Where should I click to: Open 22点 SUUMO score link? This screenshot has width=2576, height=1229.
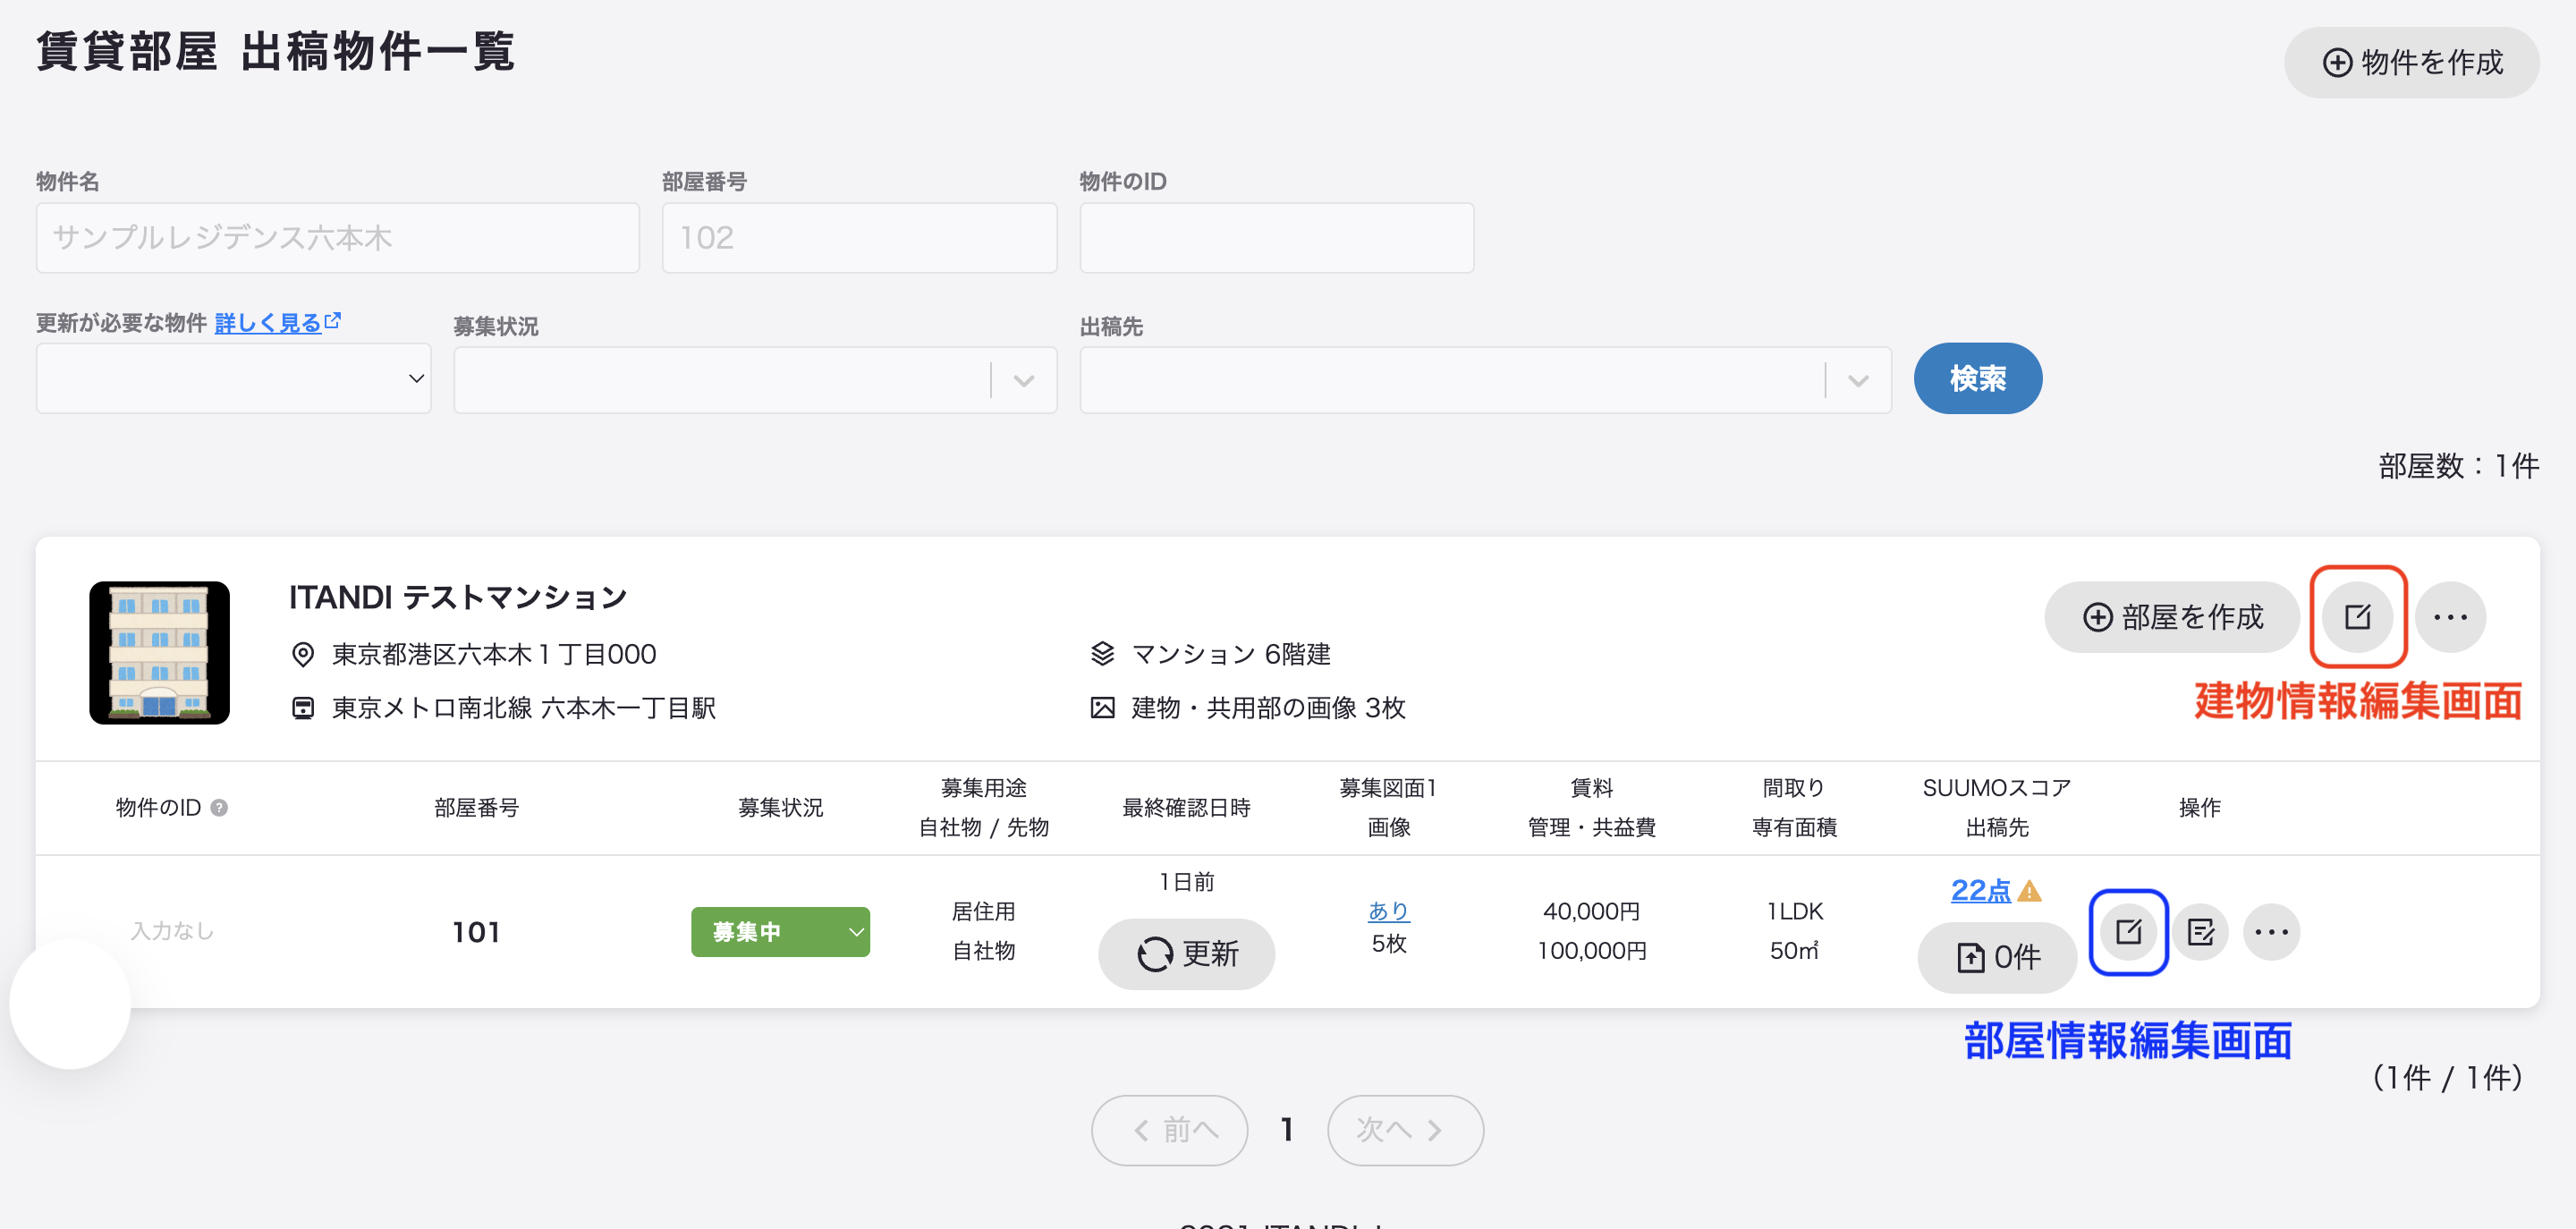pos(1980,890)
